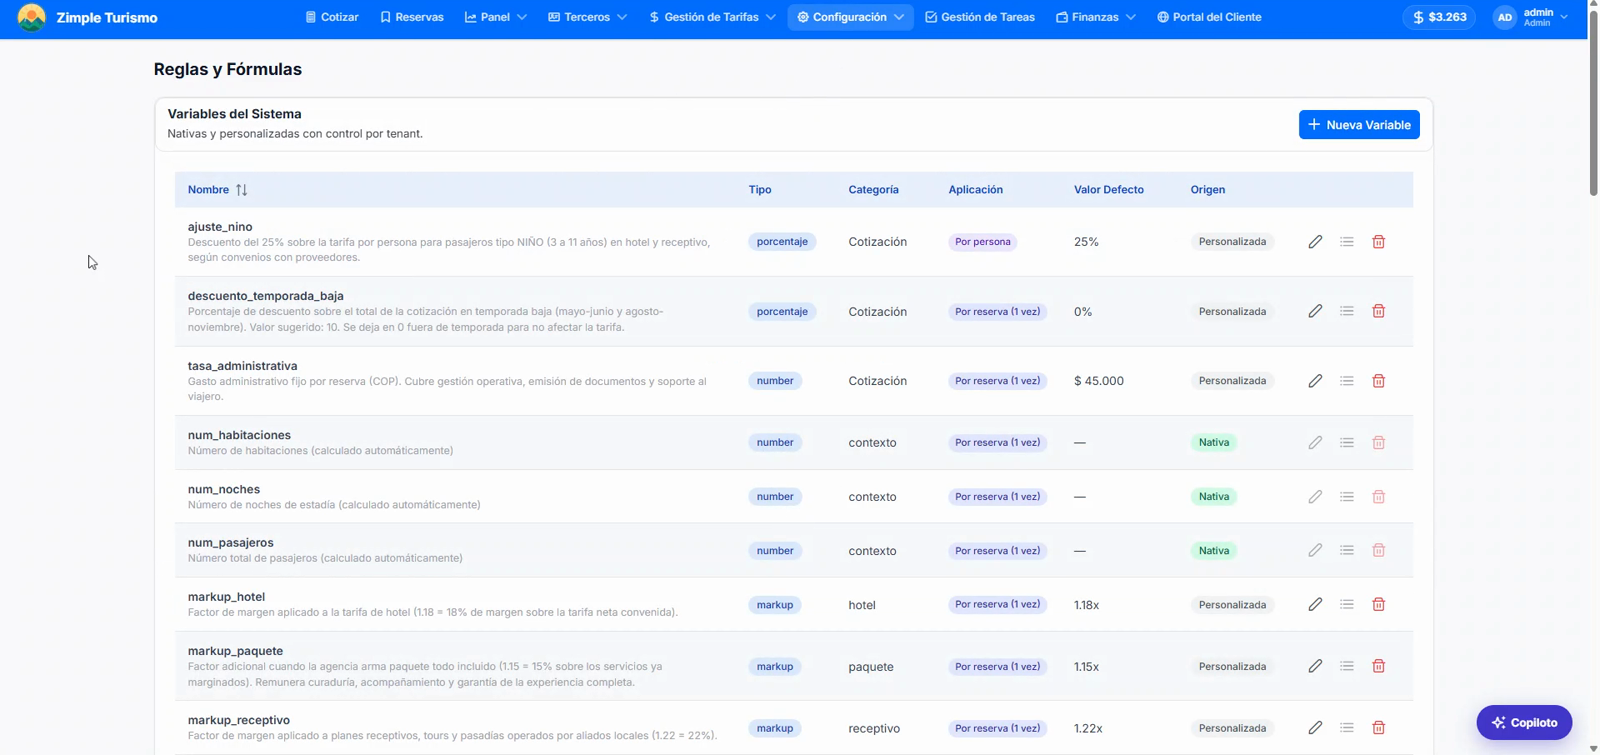1600x755 pixels.
Task: Expand the Configuración dropdown menu
Action: point(850,17)
